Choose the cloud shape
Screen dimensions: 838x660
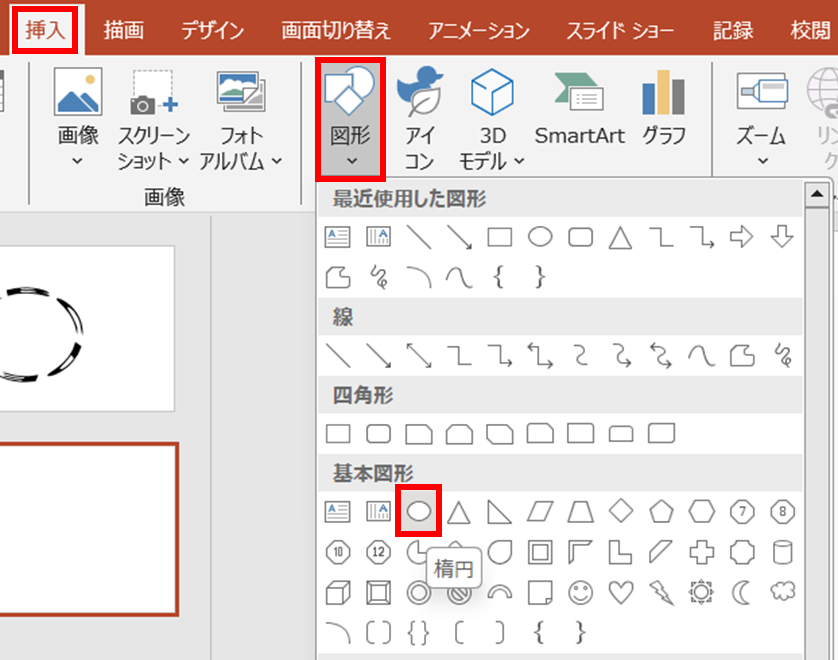pos(783,593)
